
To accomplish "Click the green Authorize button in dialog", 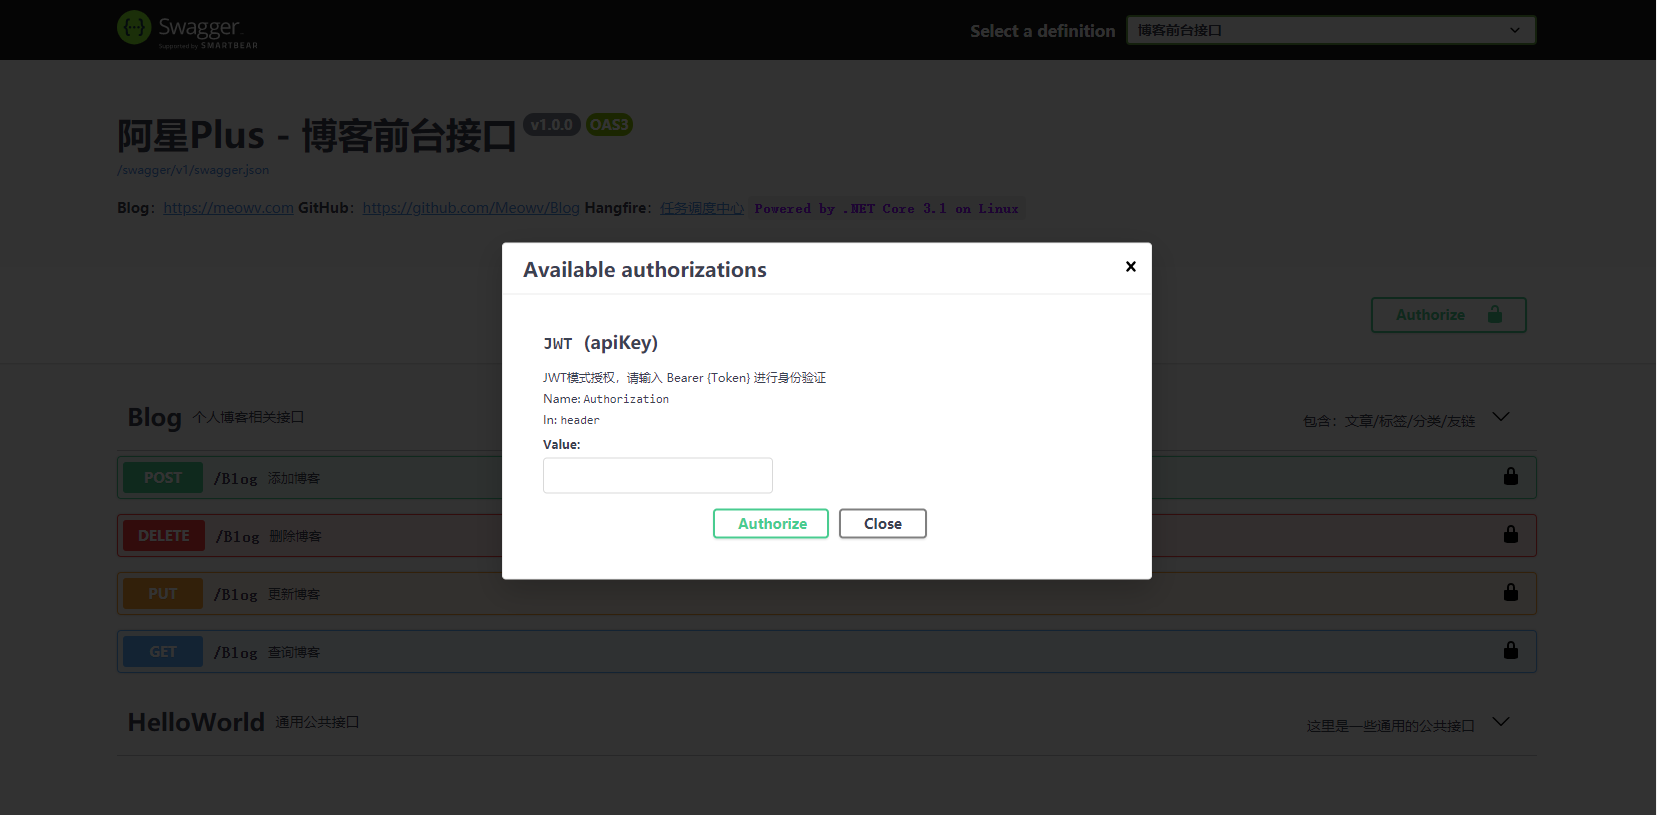I will [771, 523].
